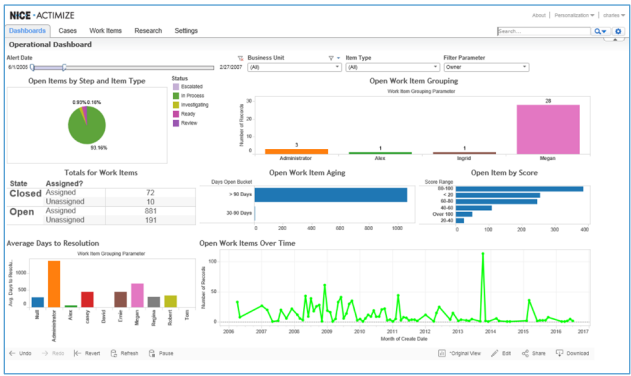Expand the Personalization menu

[574, 15]
